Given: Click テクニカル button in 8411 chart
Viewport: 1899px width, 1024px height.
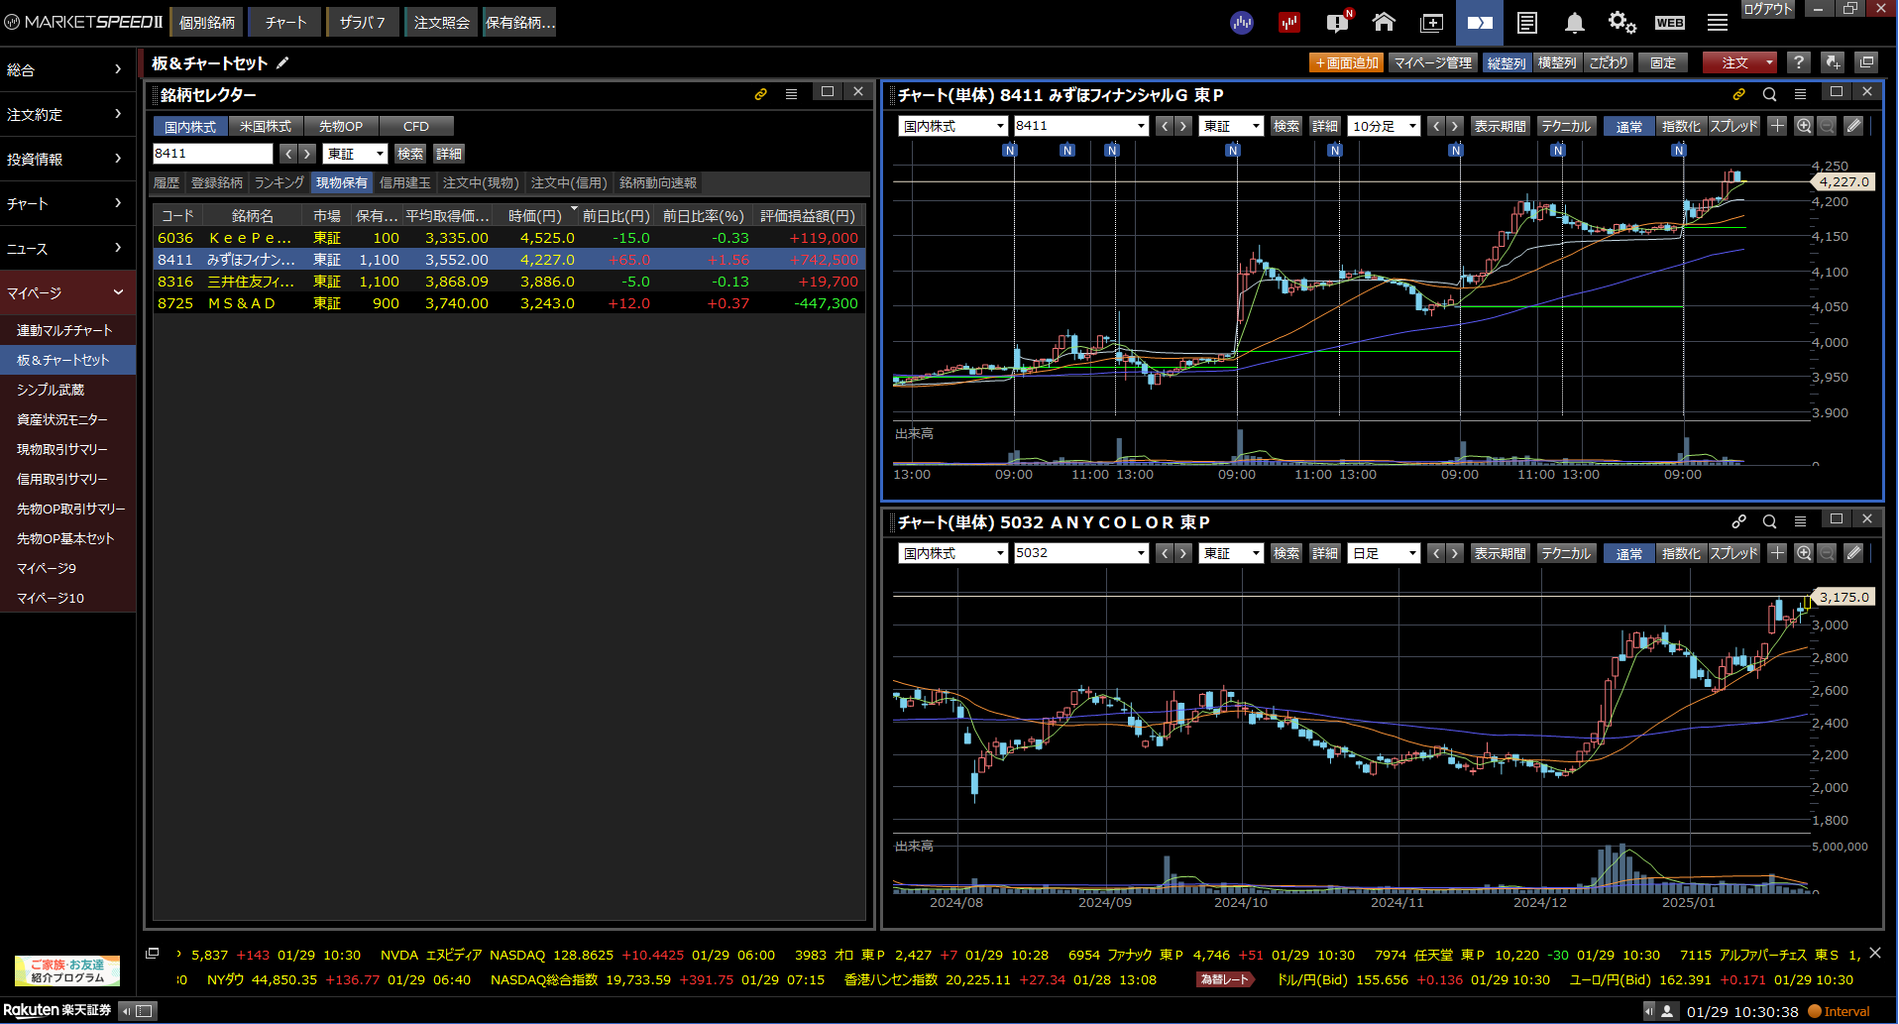Looking at the screenshot, I should tap(1565, 126).
